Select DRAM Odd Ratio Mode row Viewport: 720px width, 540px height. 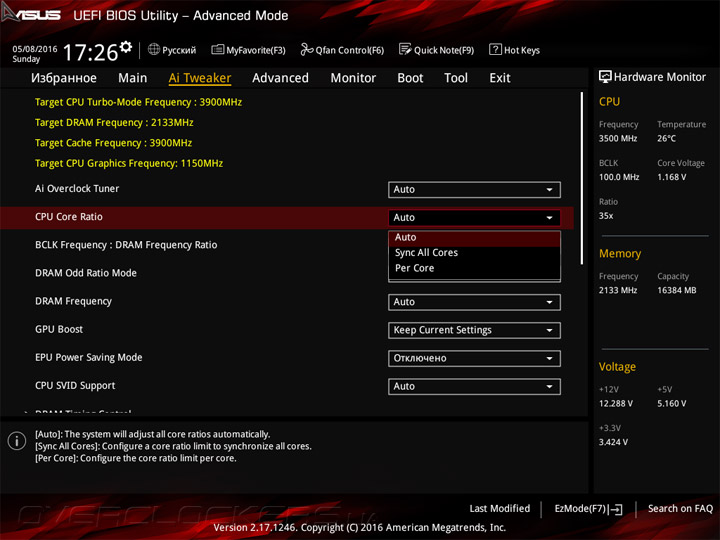coord(86,273)
